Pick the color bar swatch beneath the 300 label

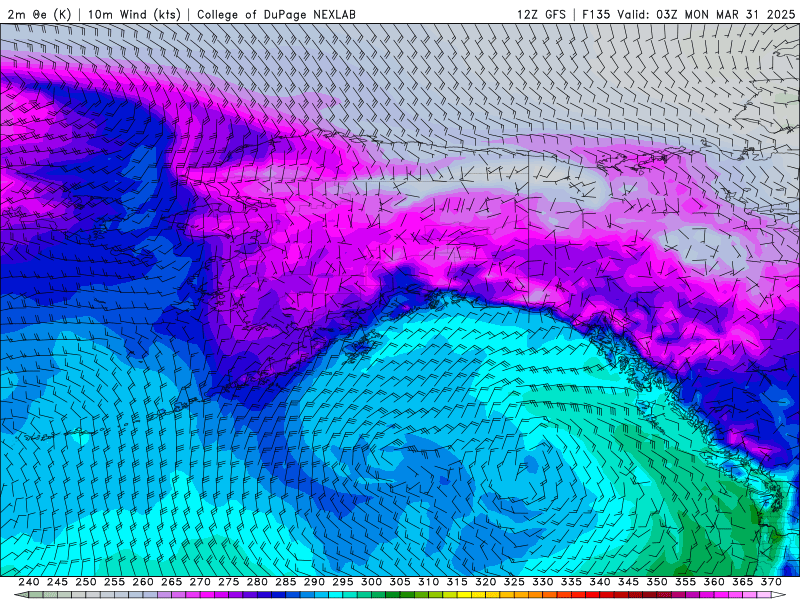coord(379,595)
